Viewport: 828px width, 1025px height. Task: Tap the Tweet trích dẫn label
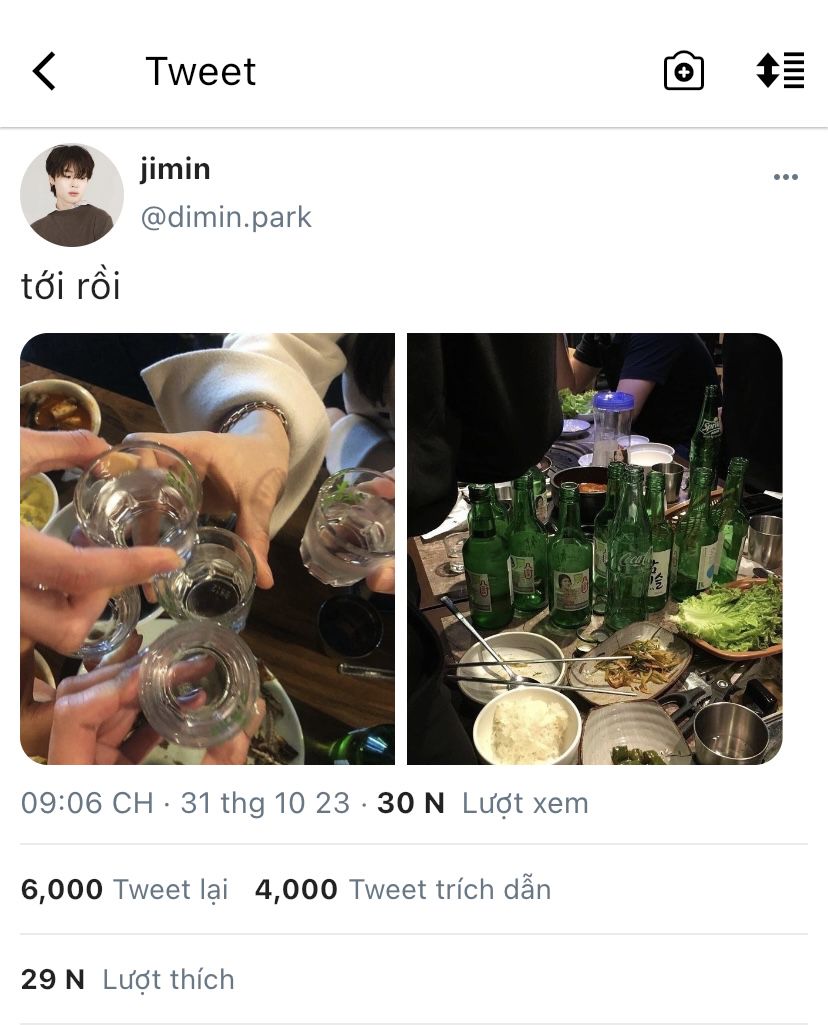450,890
